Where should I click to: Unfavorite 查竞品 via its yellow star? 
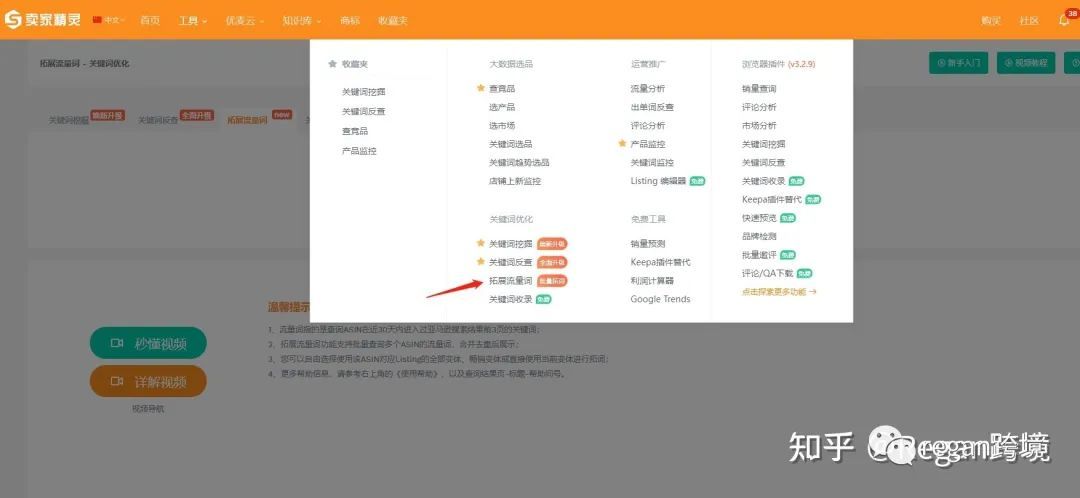(x=481, y=89)
